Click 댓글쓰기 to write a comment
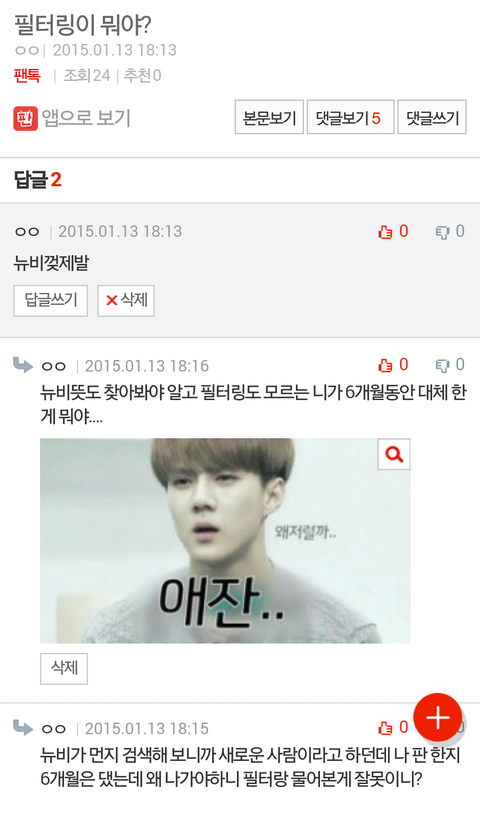The width and height of the screenshot is (480, 820). [432, 117]
